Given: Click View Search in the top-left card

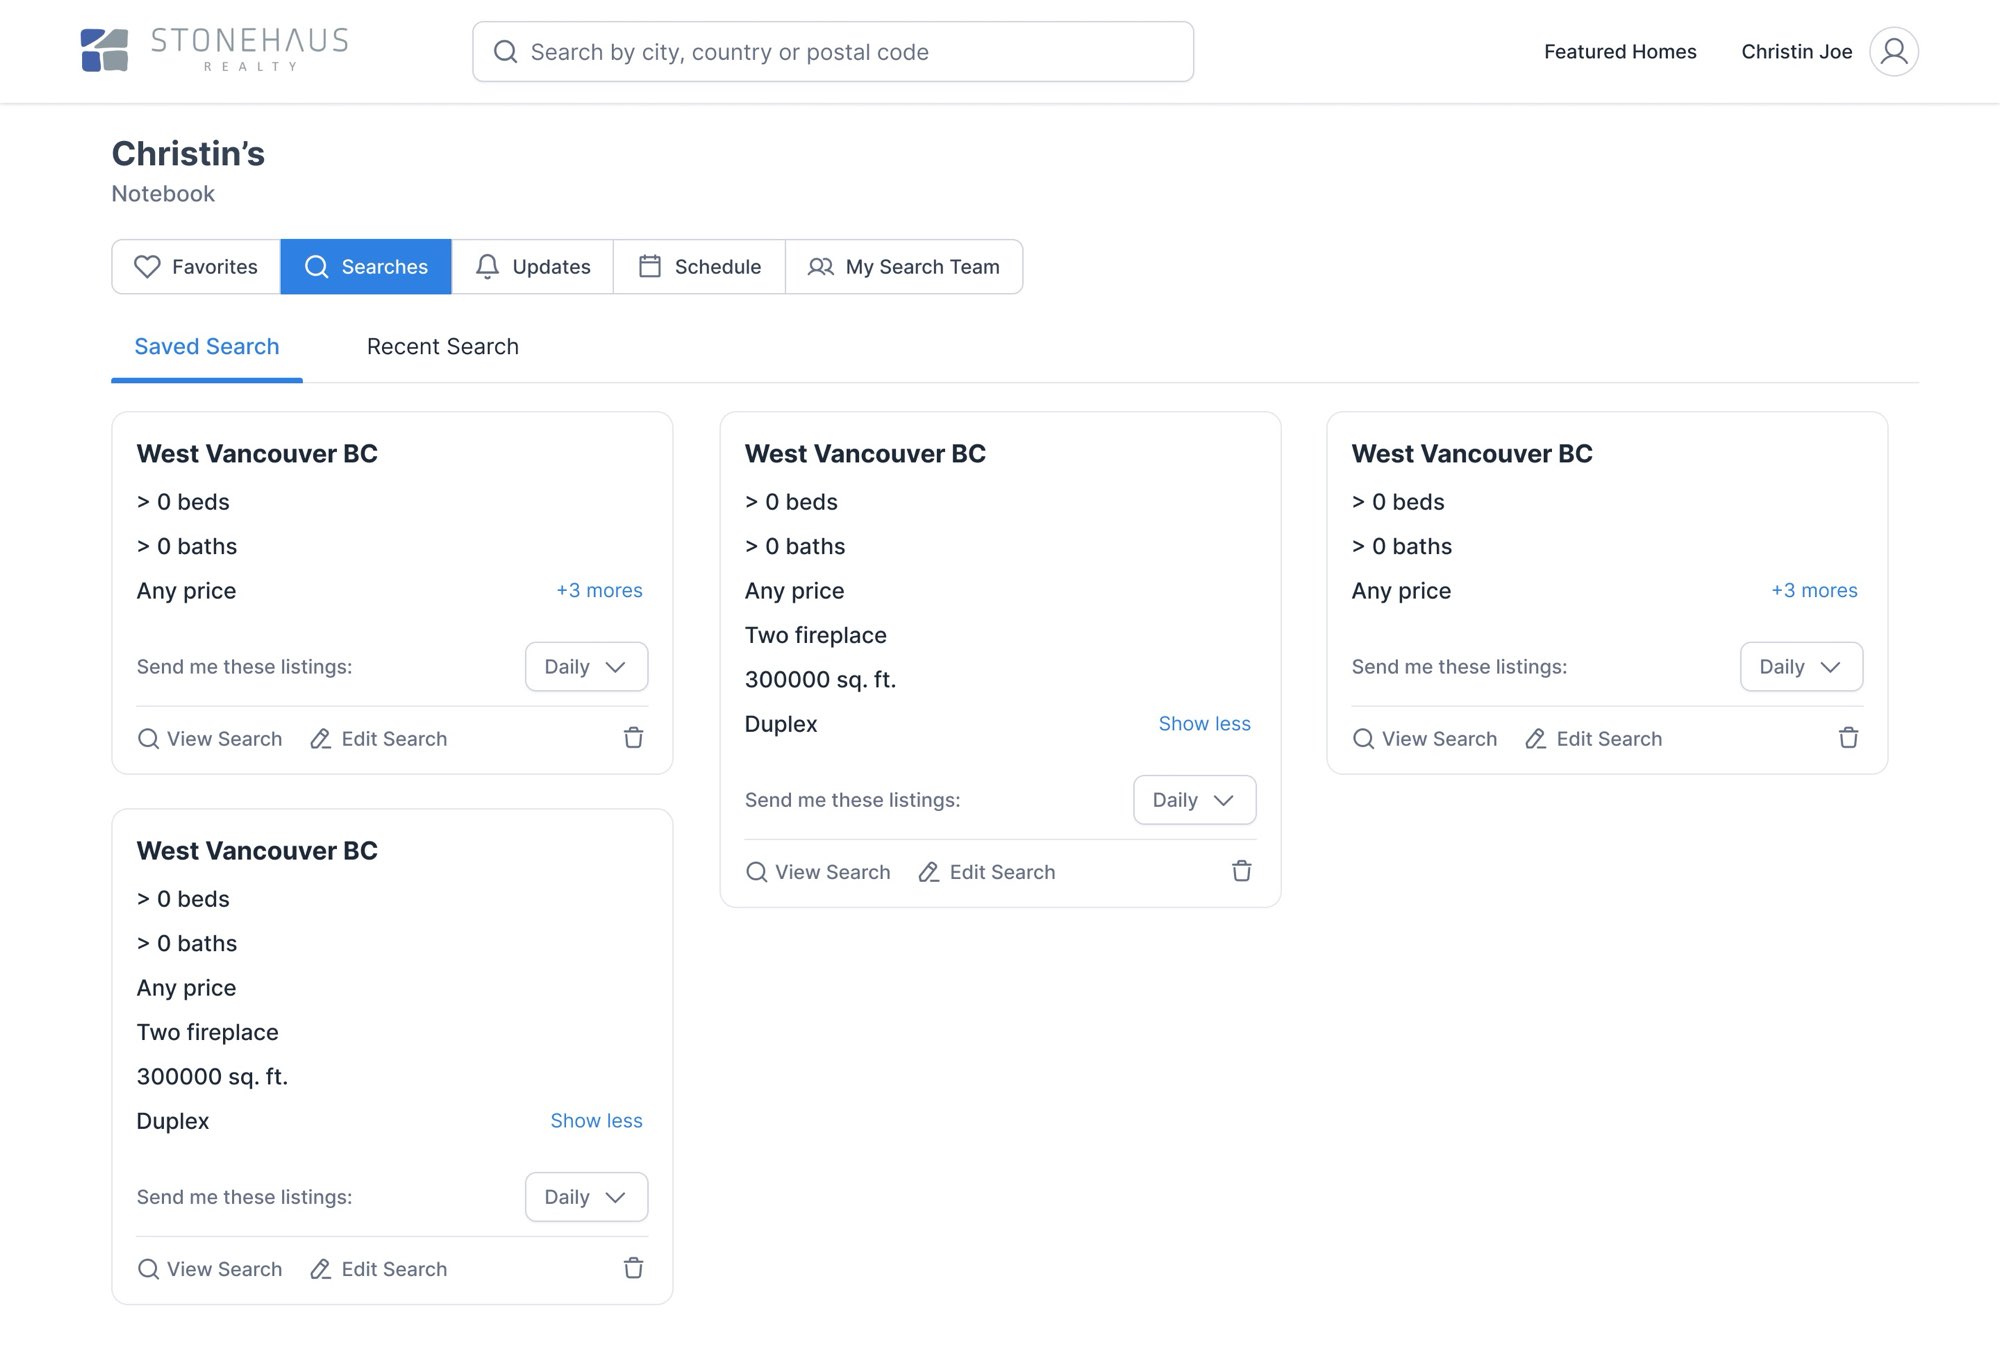Looking at the screenshot, I should click(x=210, y=739).
